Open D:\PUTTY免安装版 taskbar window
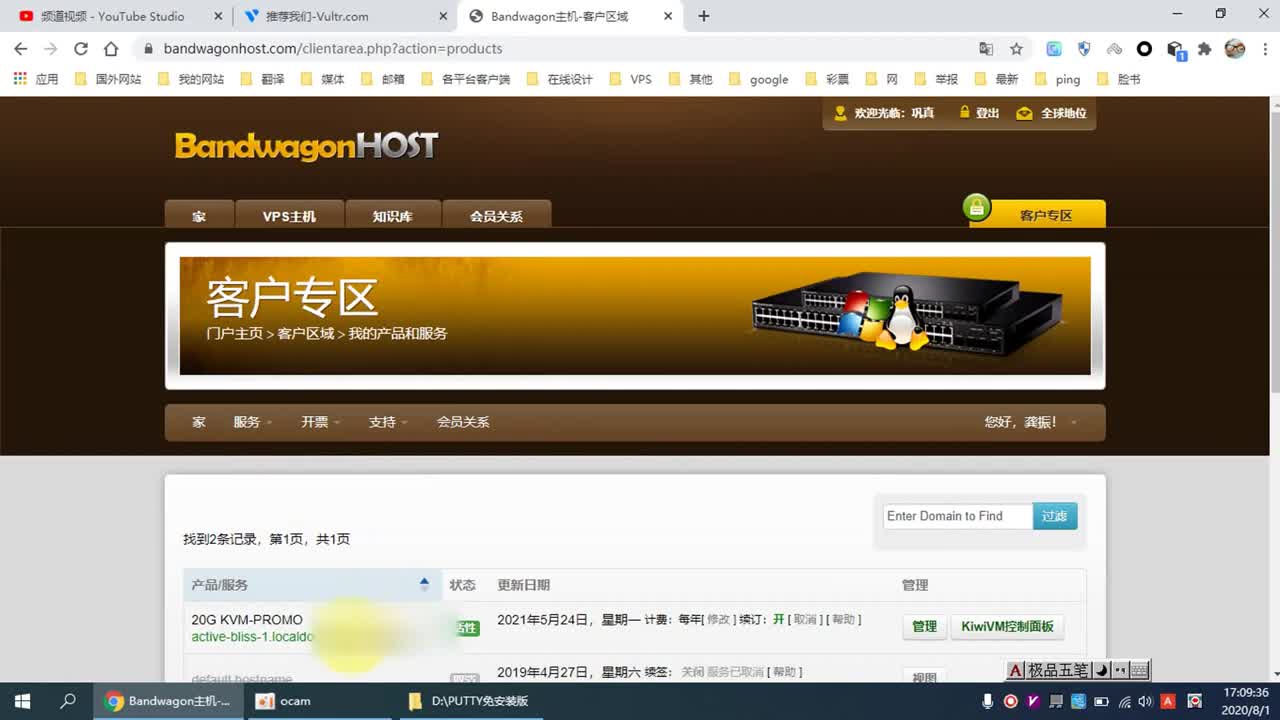1280x720 pixels. tap(470, 701)
